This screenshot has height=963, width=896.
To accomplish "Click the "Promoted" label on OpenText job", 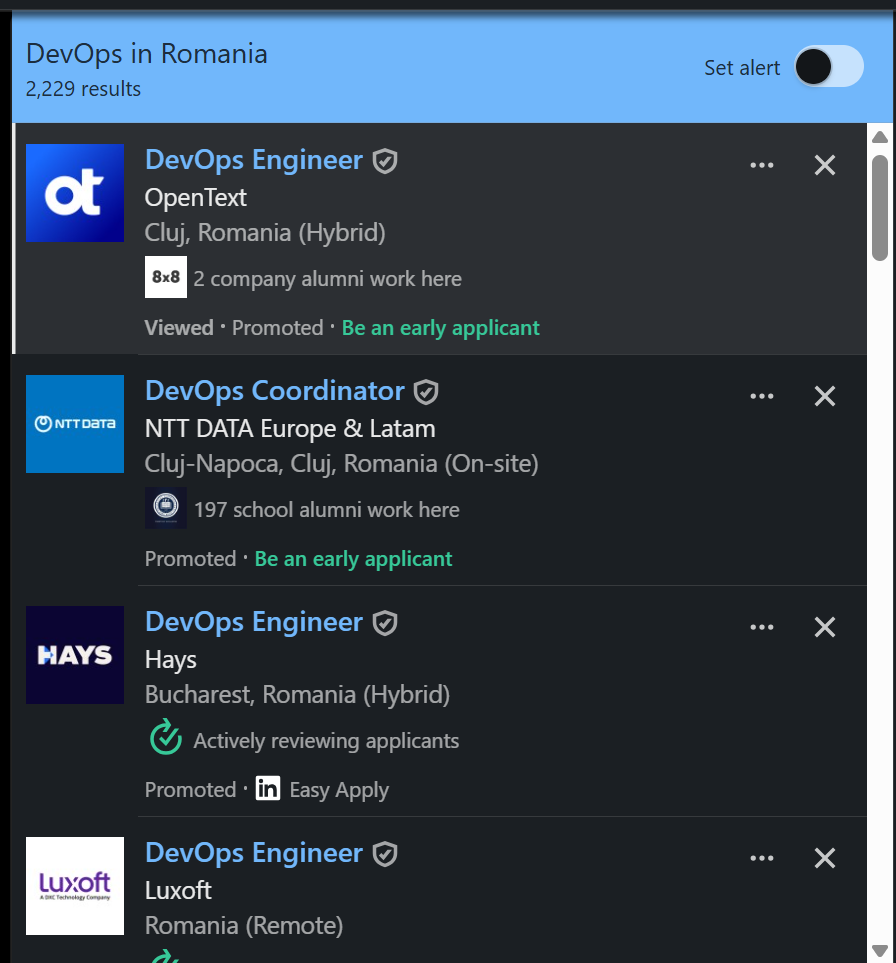I will pyautogui.click(x=278, y=328).
